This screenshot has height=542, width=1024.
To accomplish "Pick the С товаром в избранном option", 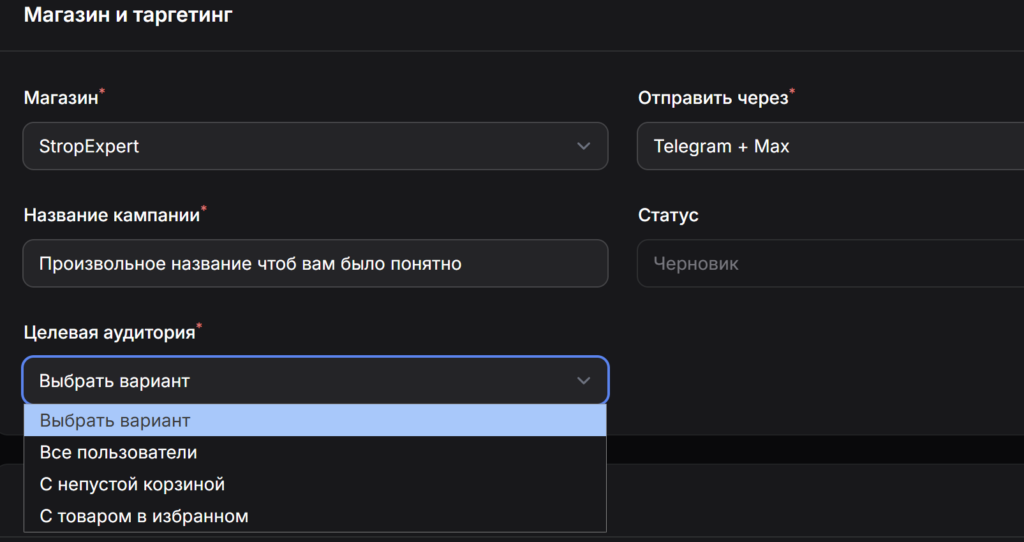I will (144, 517).
